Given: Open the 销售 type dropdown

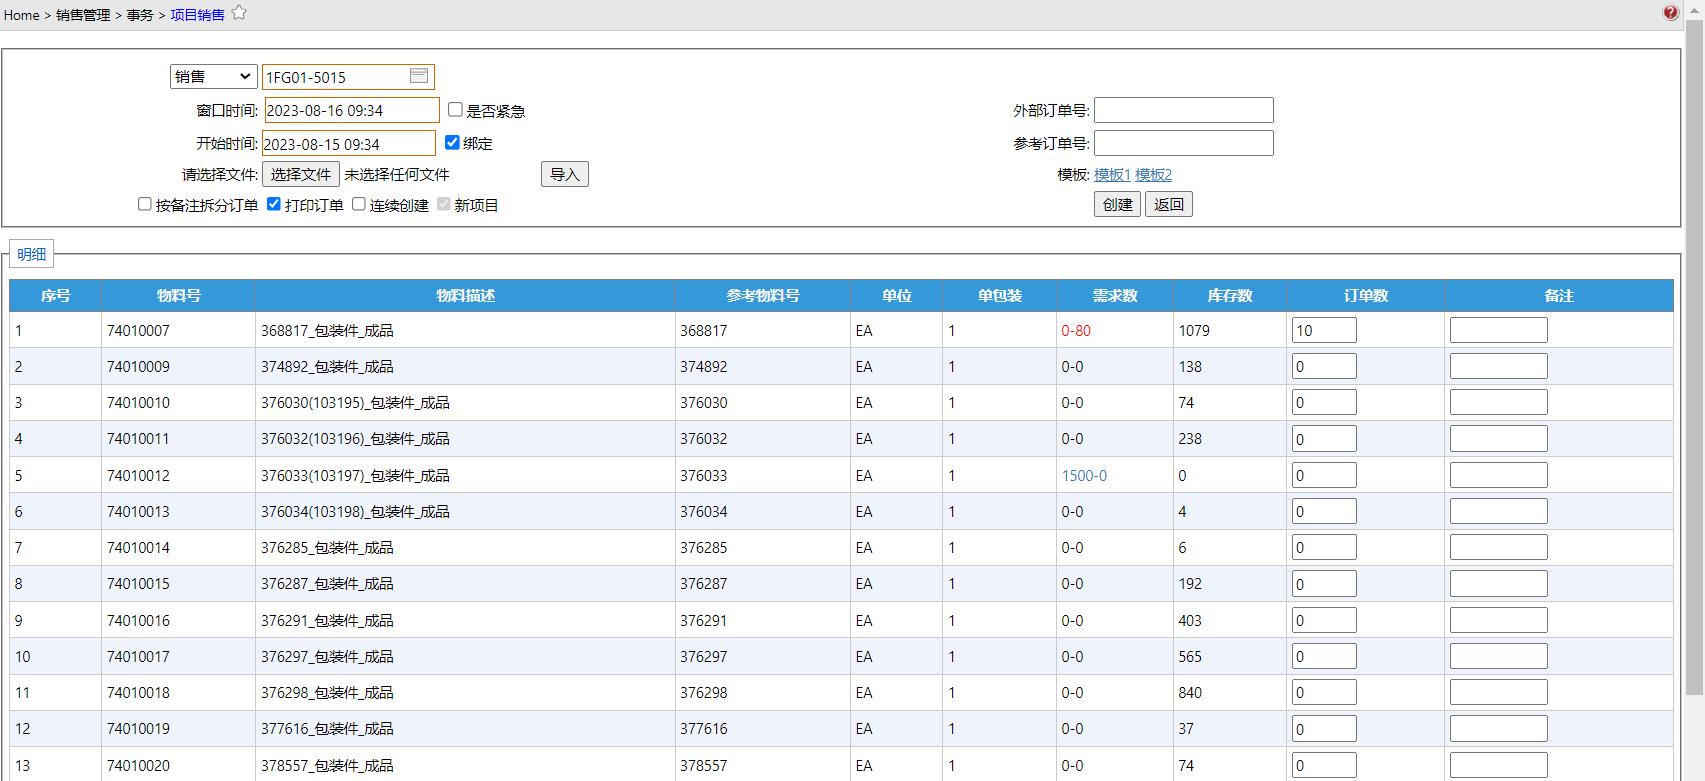Looking at the screenshot, I should [213, 76].
